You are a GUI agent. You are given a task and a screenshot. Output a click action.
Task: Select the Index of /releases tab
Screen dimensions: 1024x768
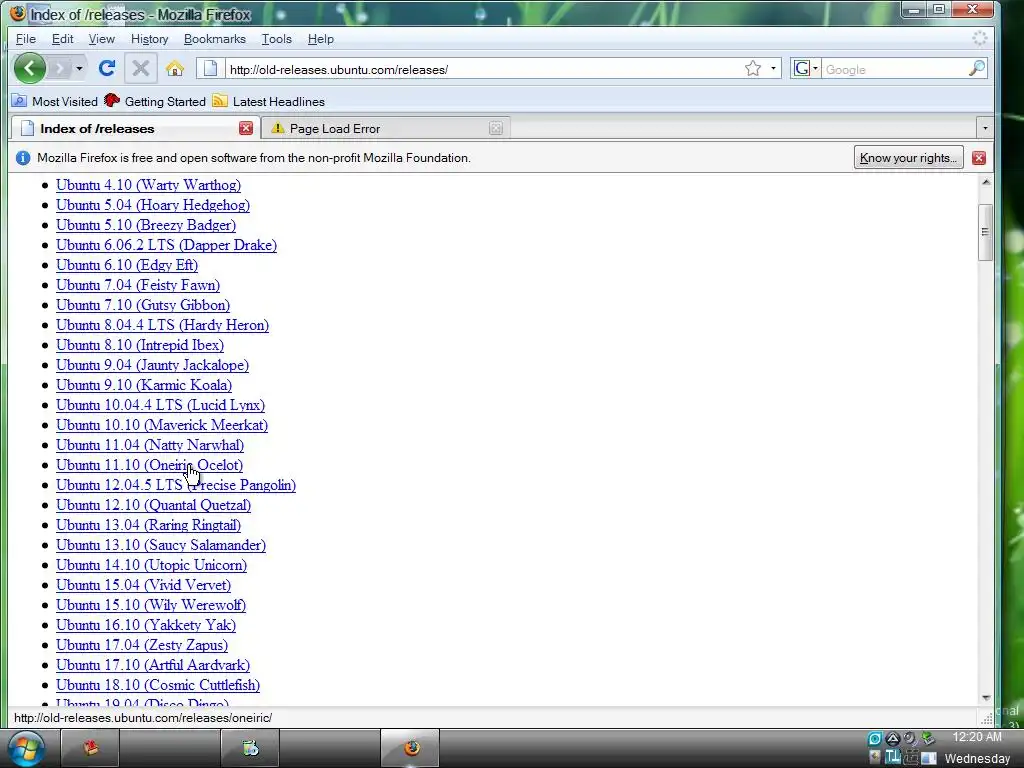(x=134, y=128)
